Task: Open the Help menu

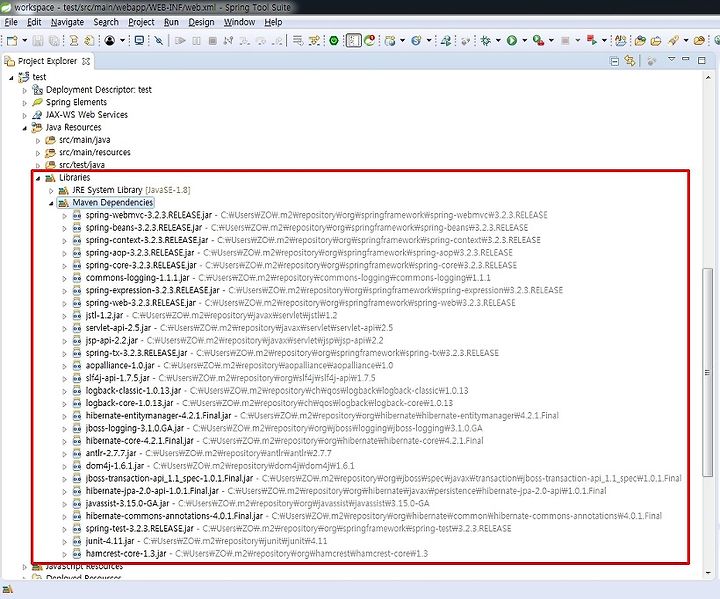Action: 273,22
